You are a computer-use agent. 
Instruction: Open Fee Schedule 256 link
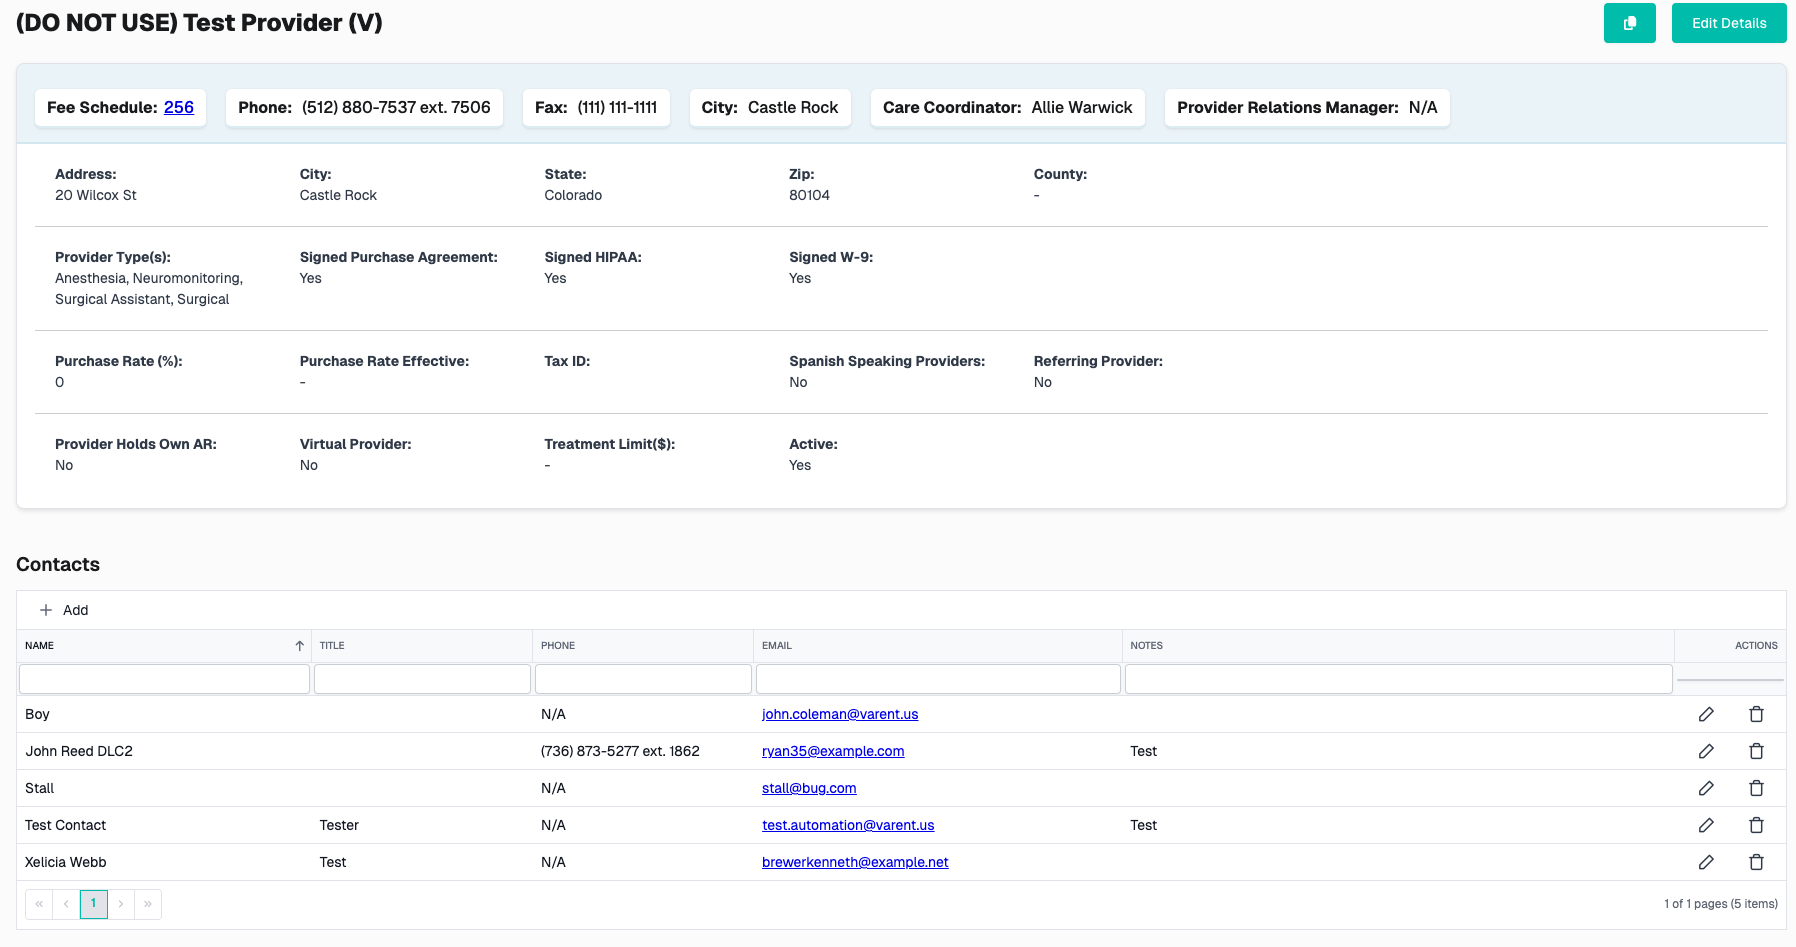[x=178, y=107]
